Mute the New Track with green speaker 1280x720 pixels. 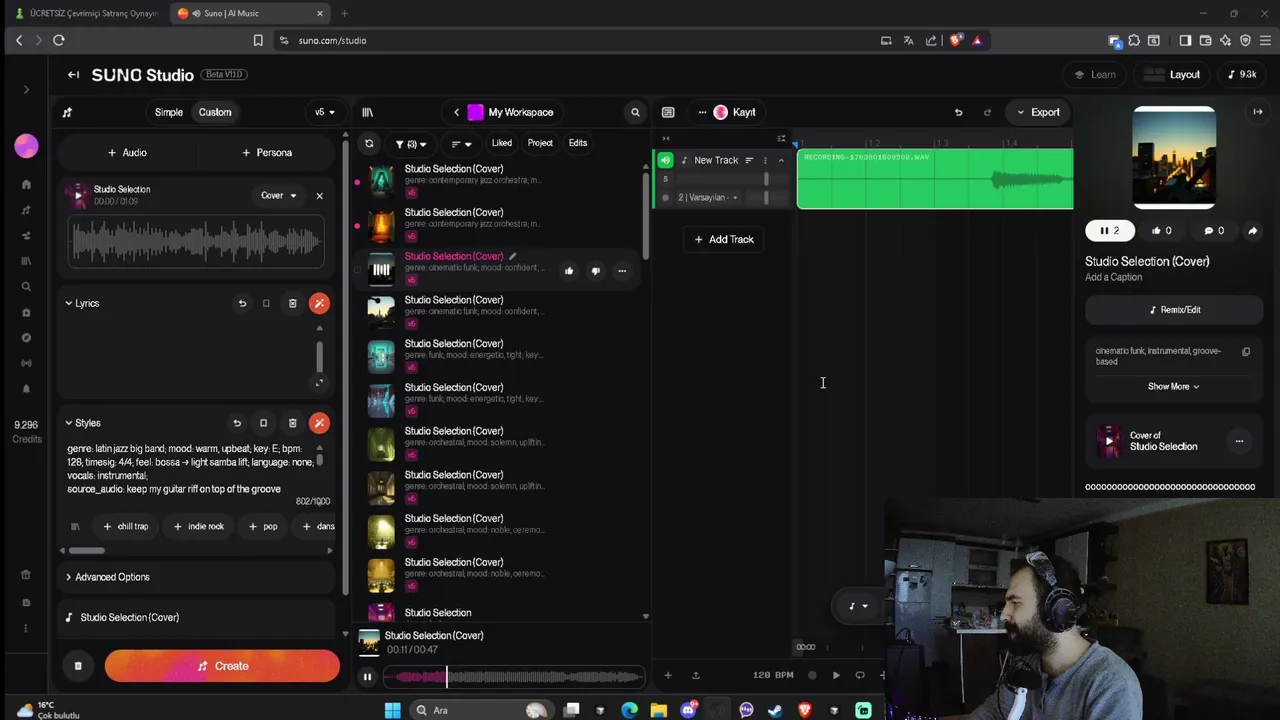coord(666,160)
